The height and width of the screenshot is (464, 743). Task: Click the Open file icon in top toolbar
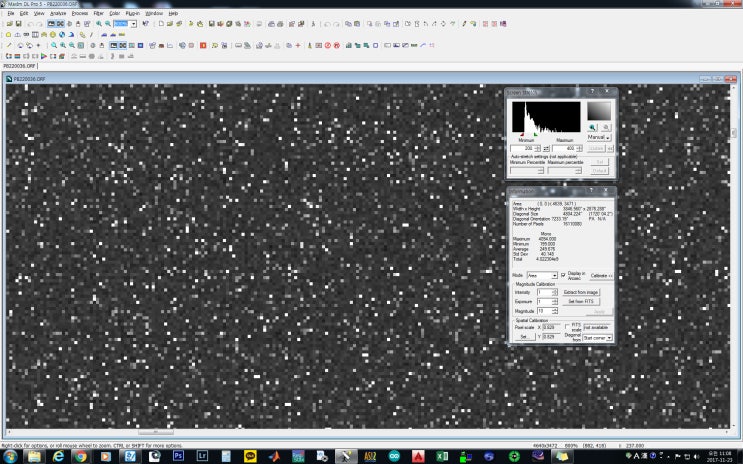coord(9,24)
